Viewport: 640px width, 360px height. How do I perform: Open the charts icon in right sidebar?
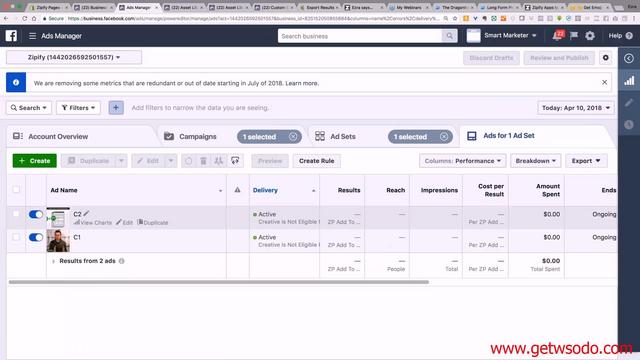(629, 80)
